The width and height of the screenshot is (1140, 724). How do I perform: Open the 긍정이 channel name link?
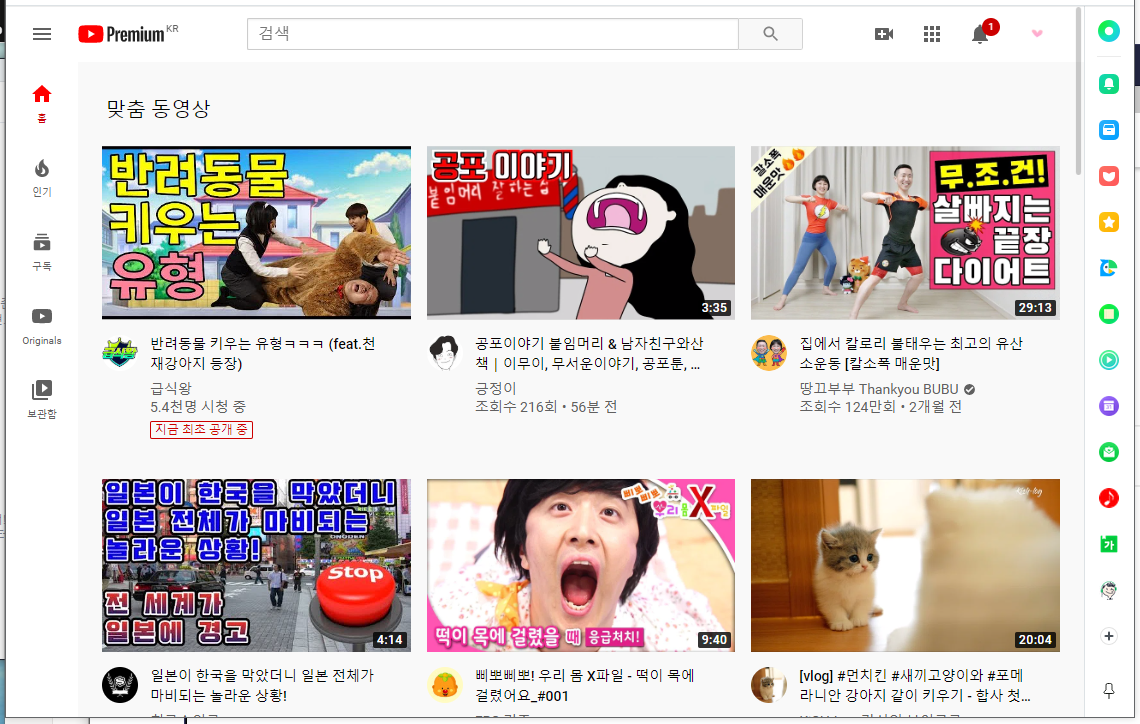tap(495, 389)
